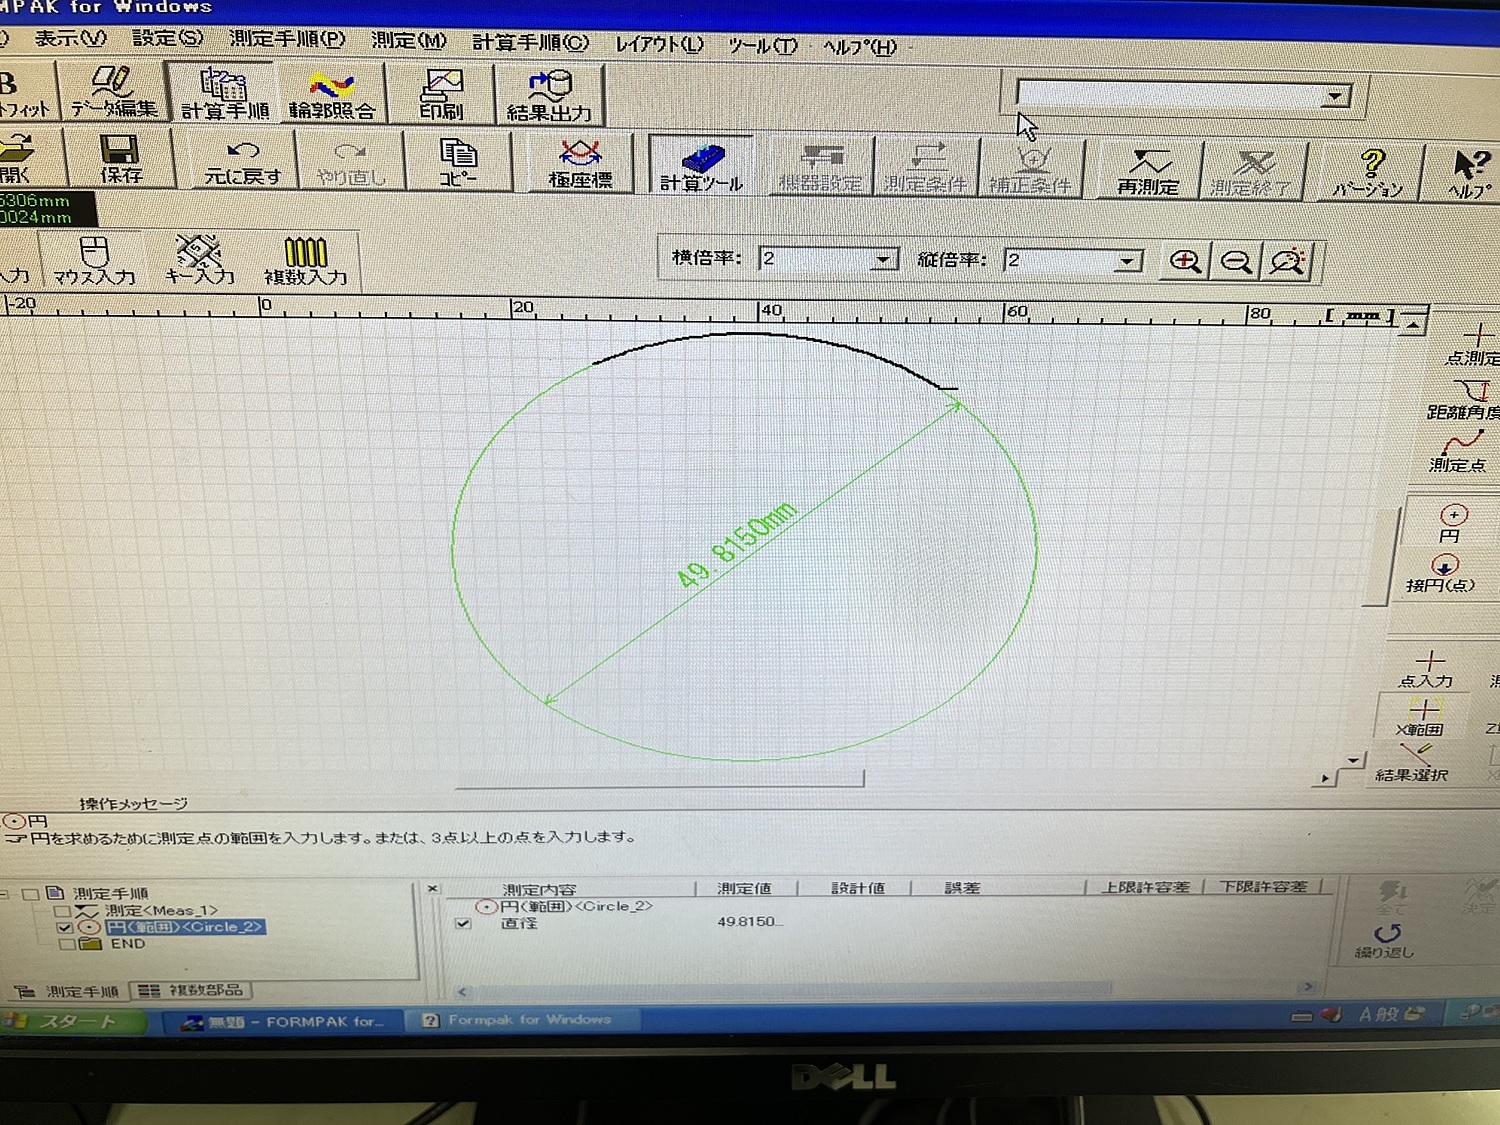
Task: Switch to the 複数部品 tab
Action: point(192,990)
